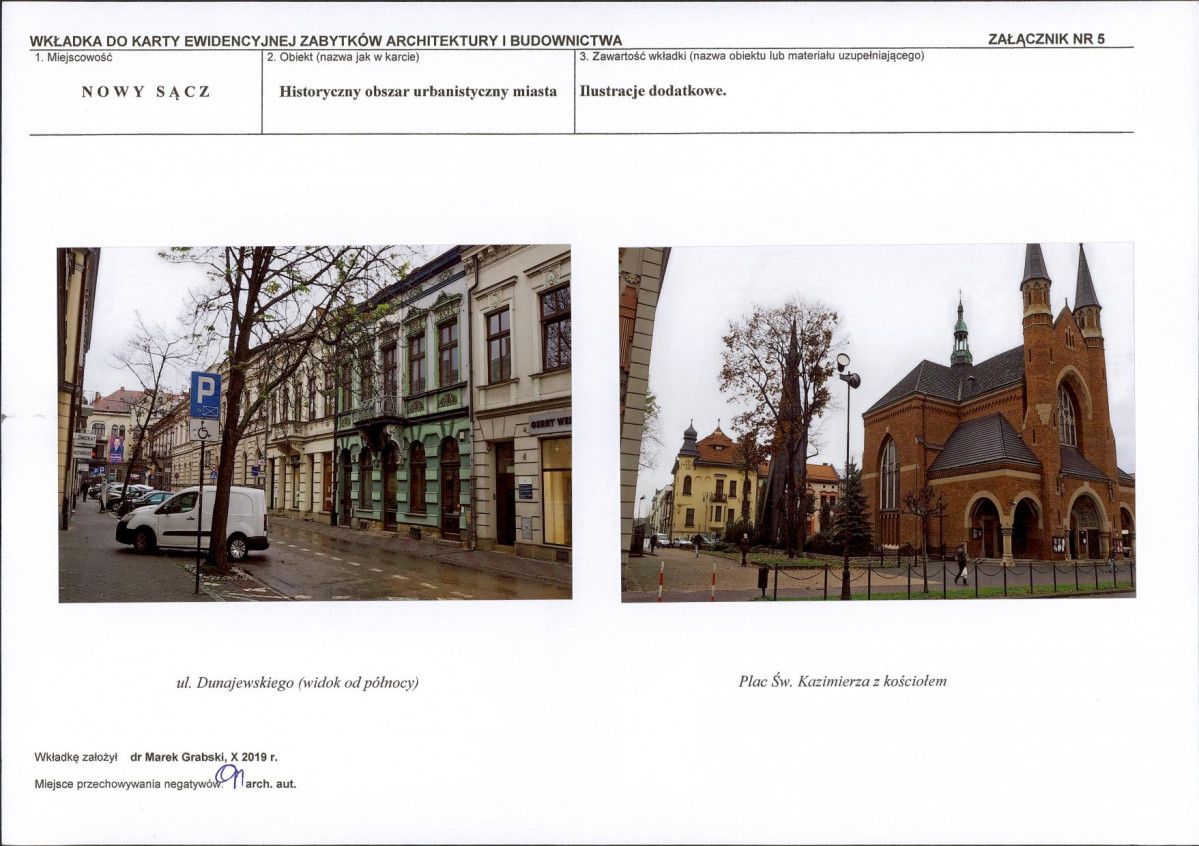Click the blue parking sign in left photo

206,395
